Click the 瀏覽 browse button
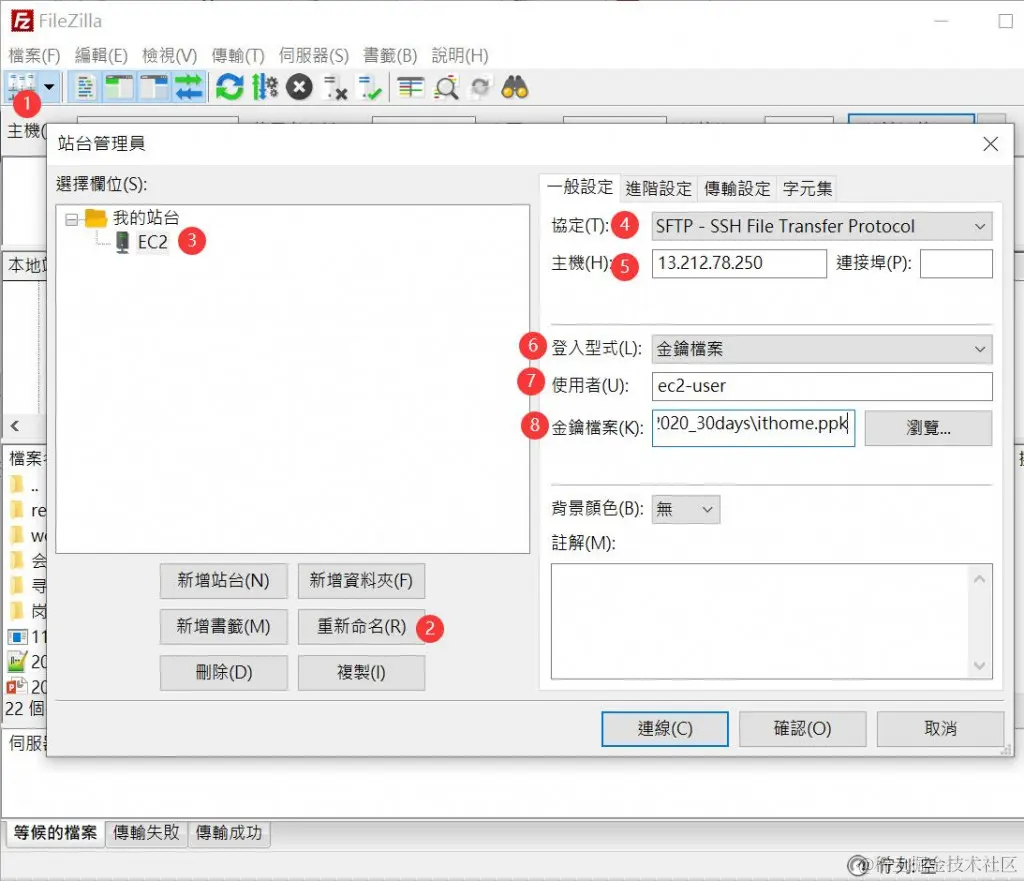This screenshot has width=1024, height=881. (927, 428)
